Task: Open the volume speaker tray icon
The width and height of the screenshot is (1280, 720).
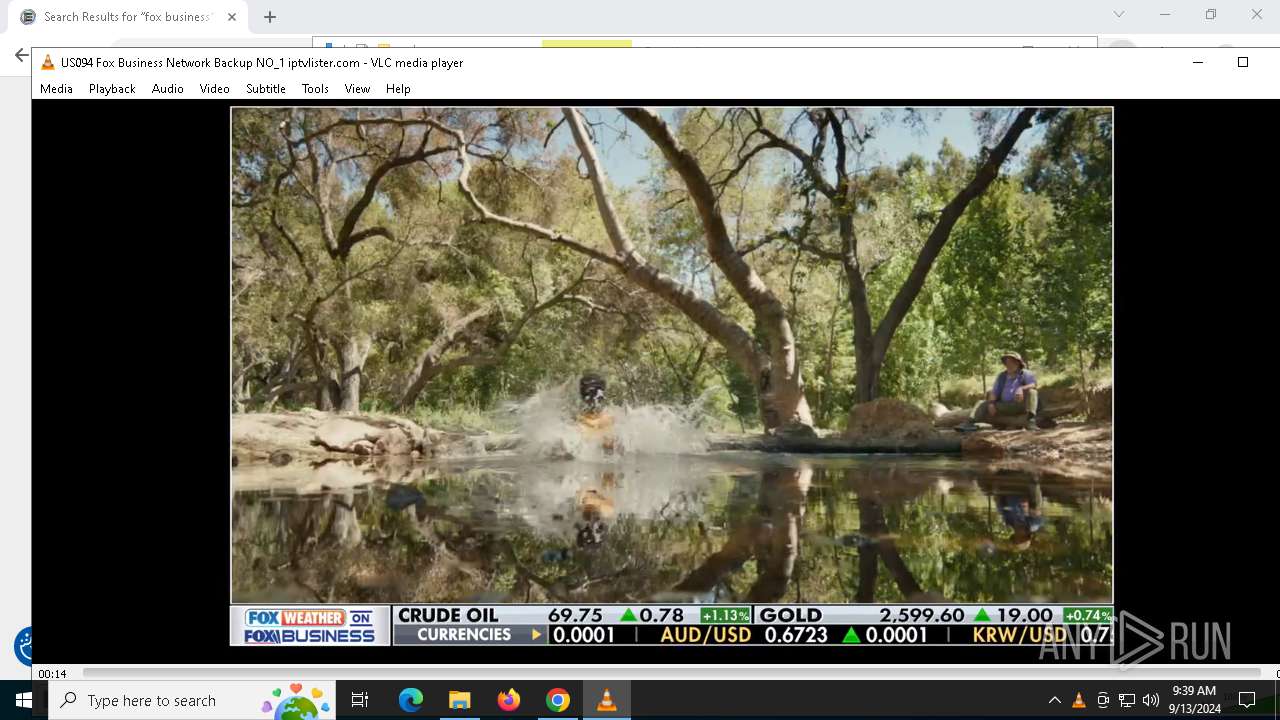Action: 1151,700
